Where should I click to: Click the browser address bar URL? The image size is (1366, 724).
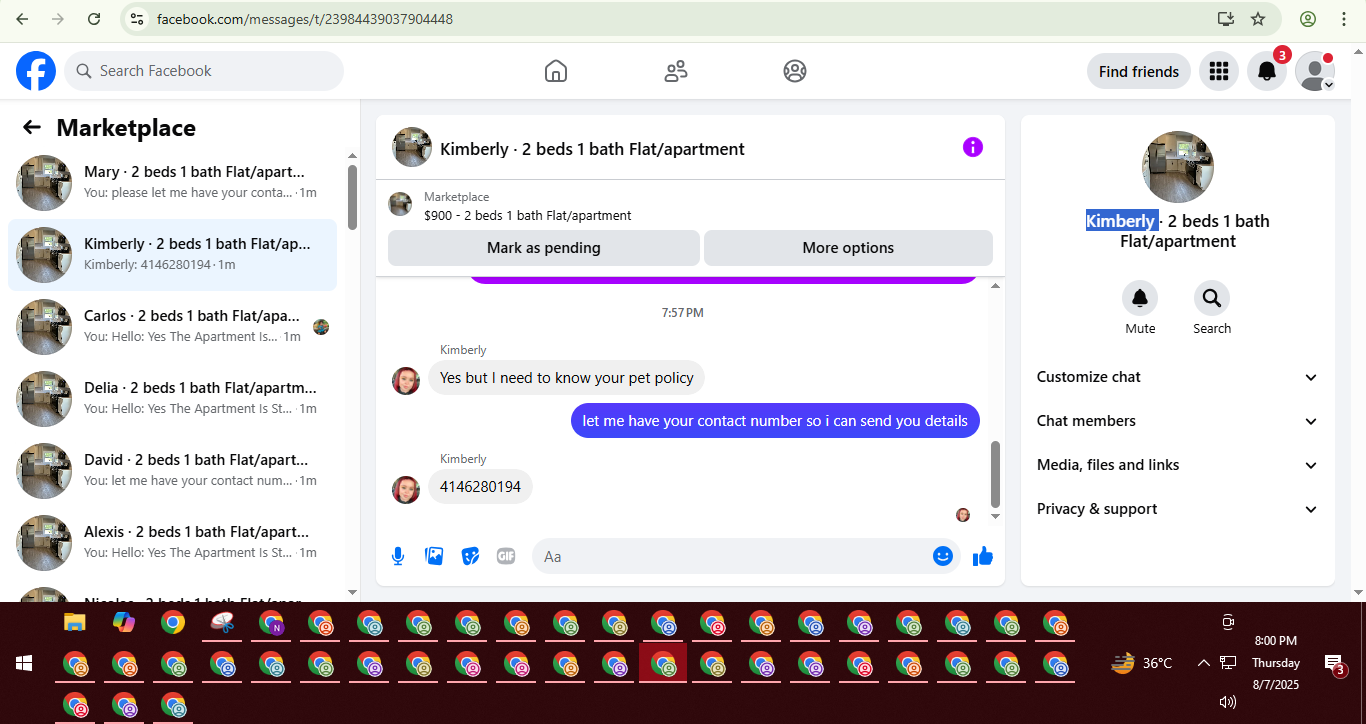(305, 19)
